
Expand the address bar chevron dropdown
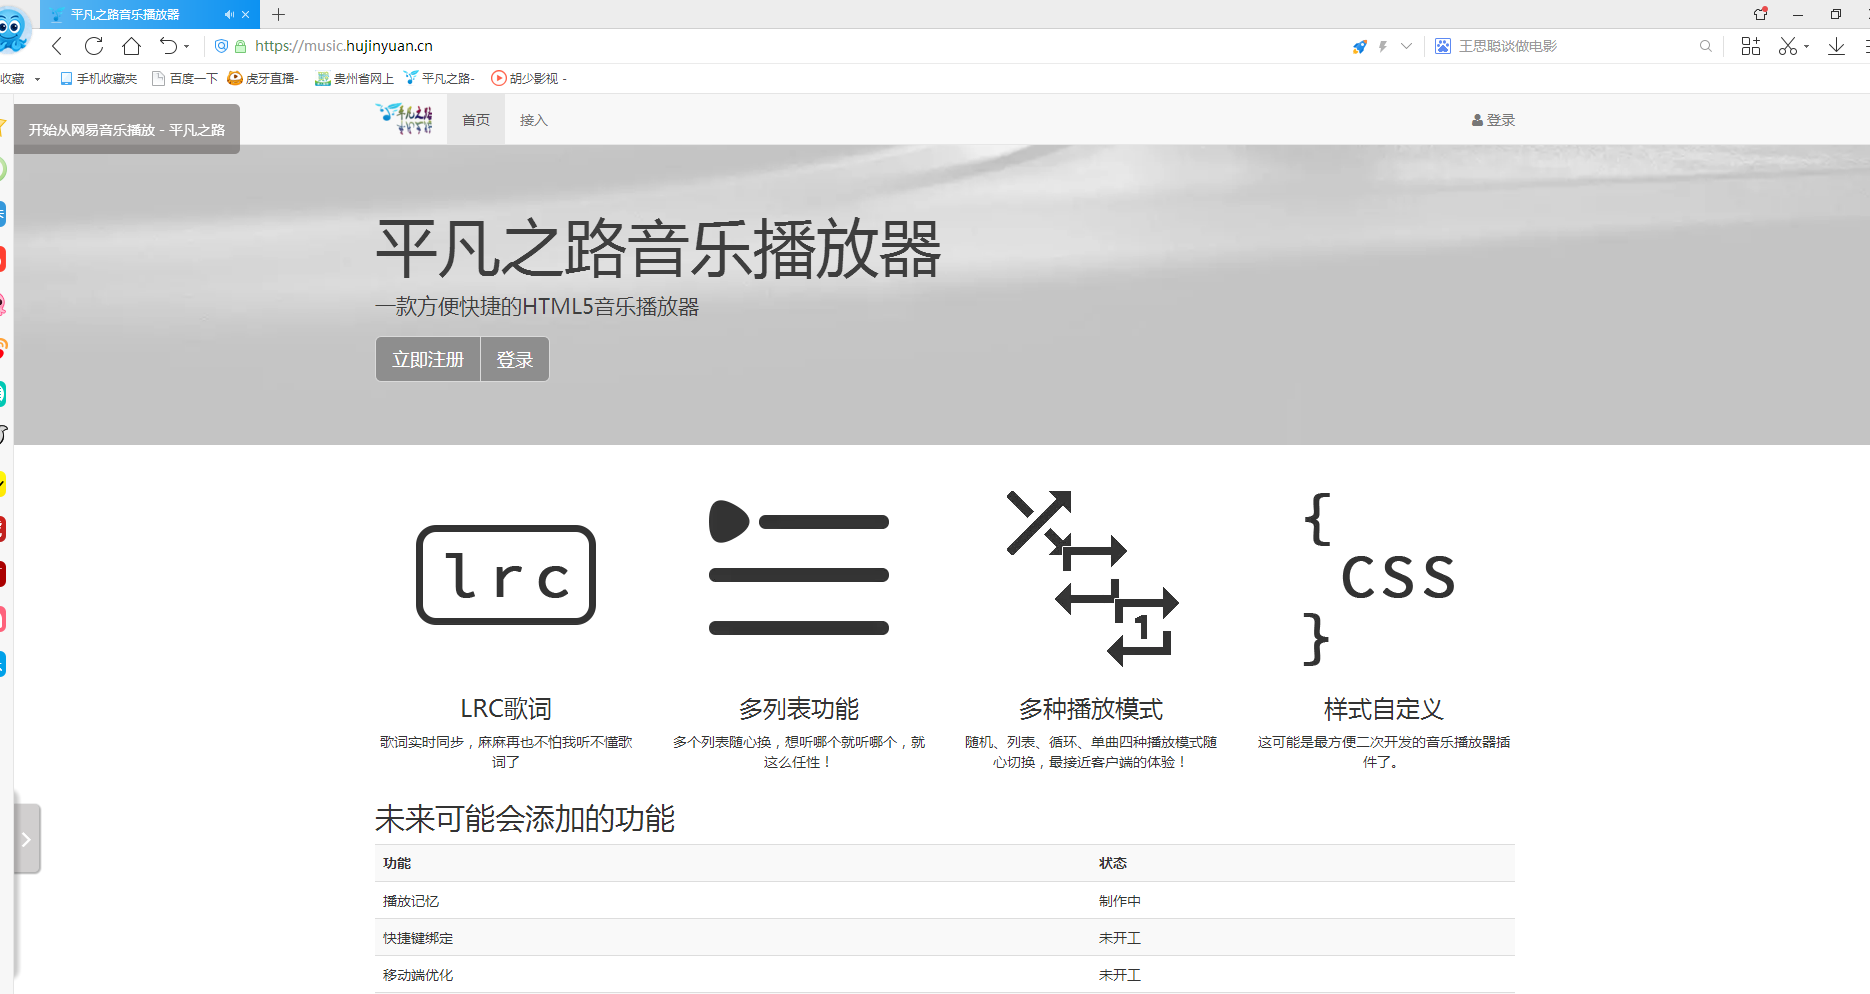(x=1406, y=46)
